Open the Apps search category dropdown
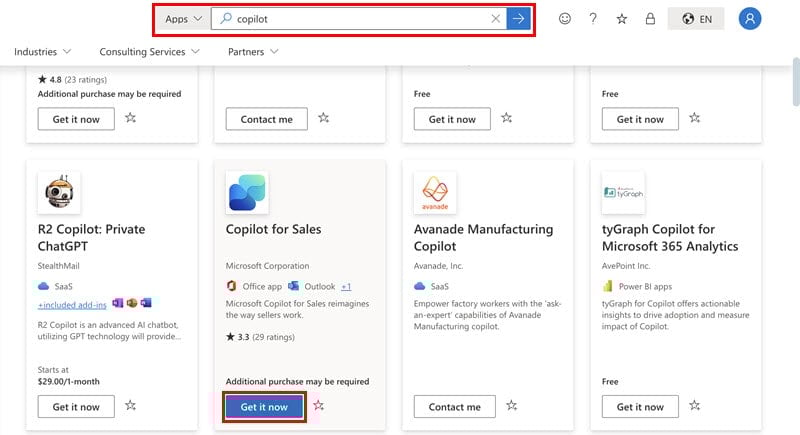This screenshot has height=435, width=800. click(x=183, y=19)
